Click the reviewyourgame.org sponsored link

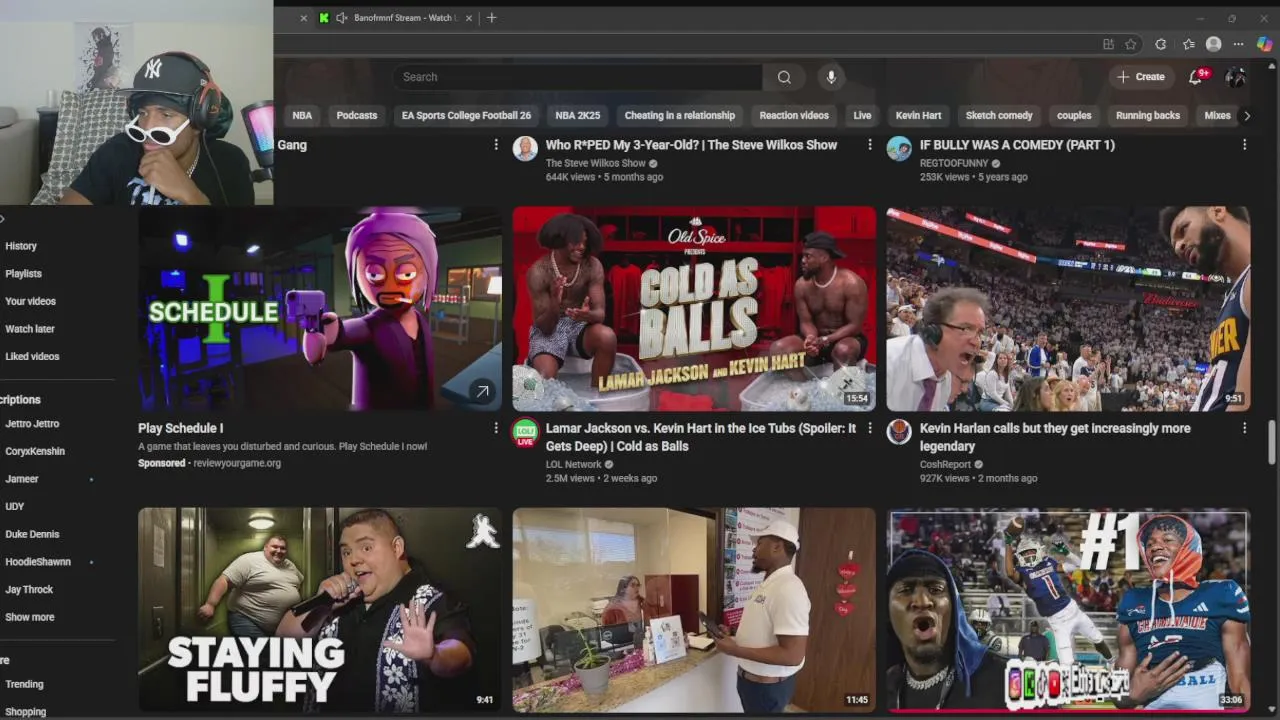click(237, 463)
